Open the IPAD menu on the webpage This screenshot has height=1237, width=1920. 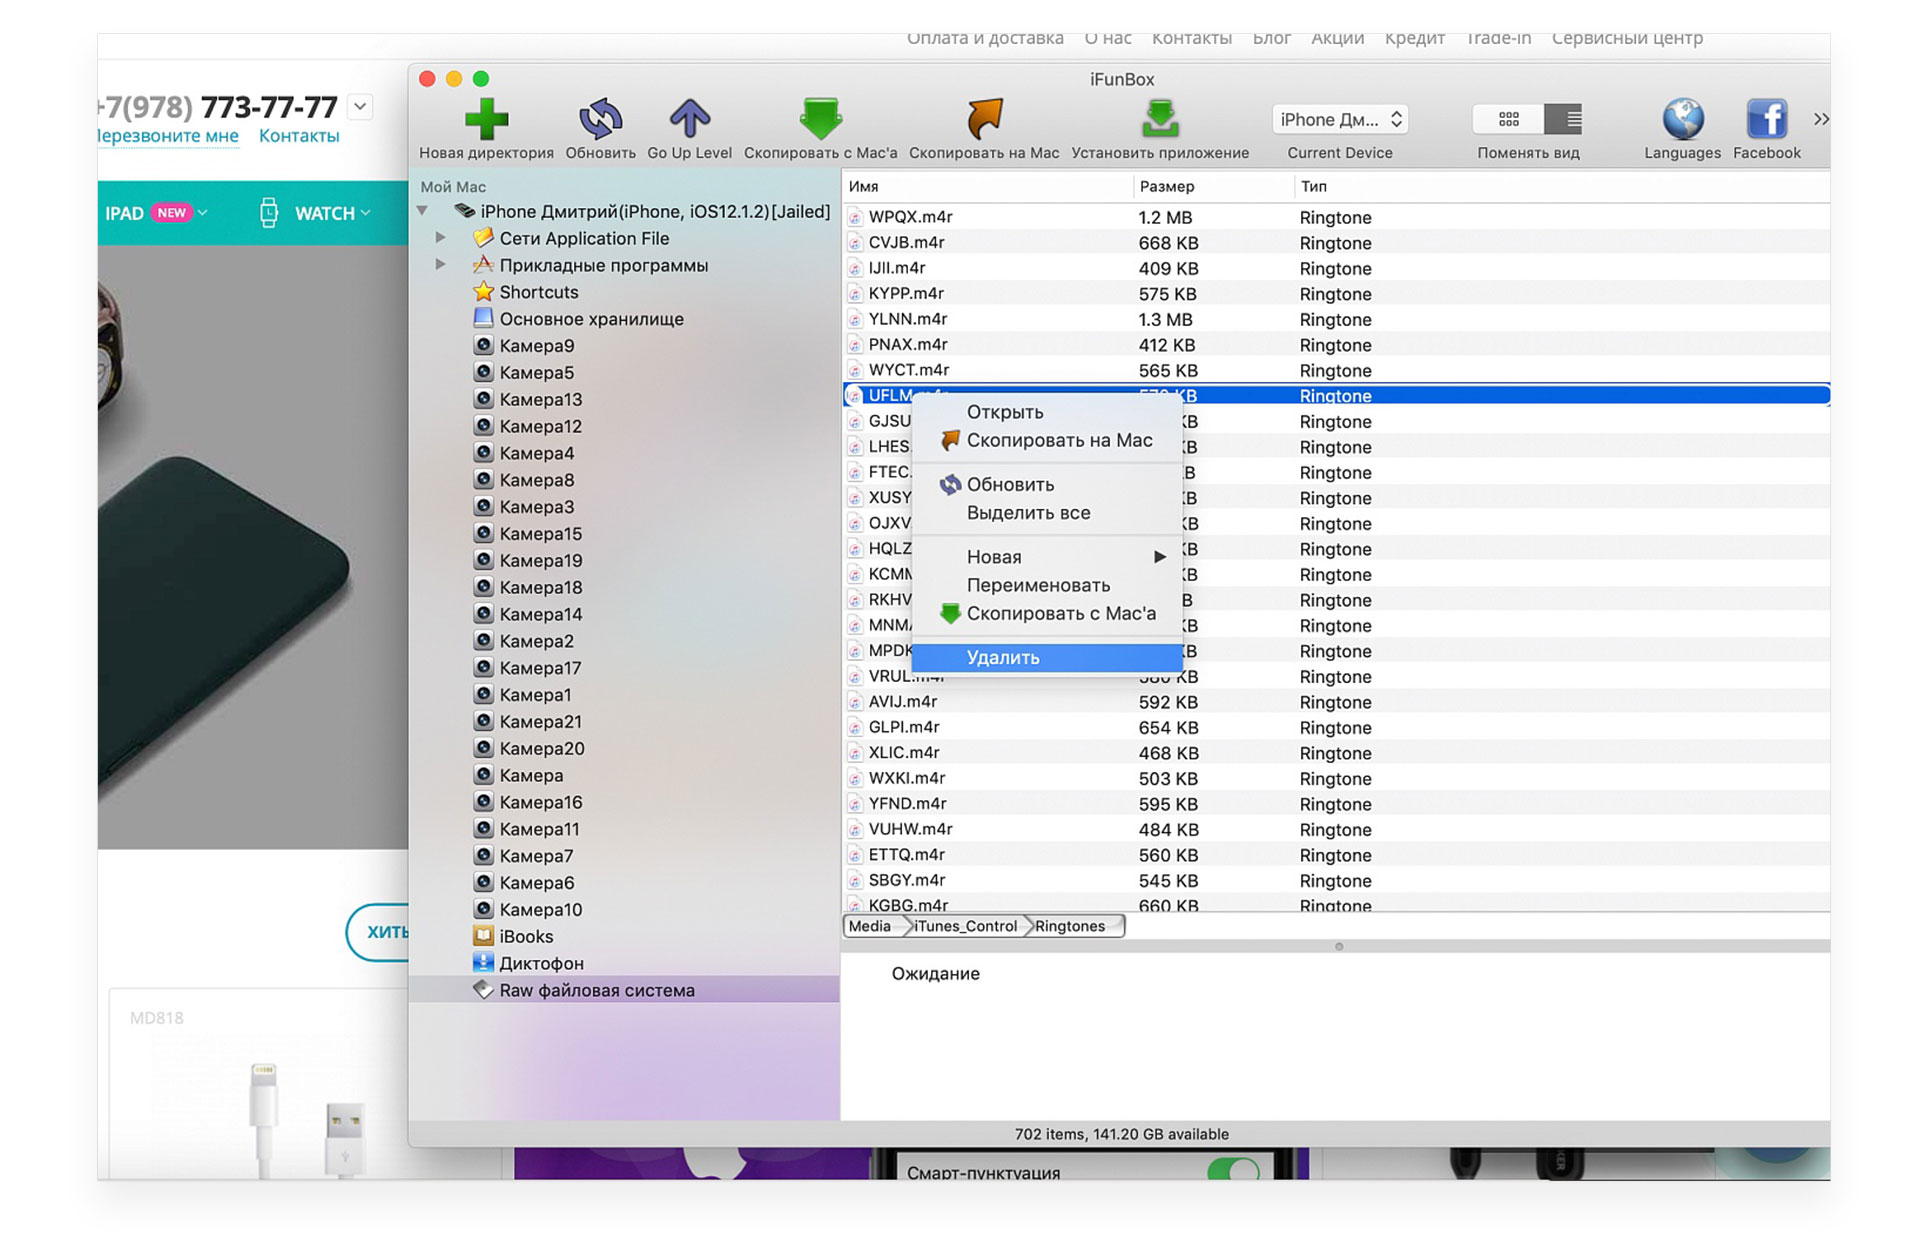[x=156, y=213]
